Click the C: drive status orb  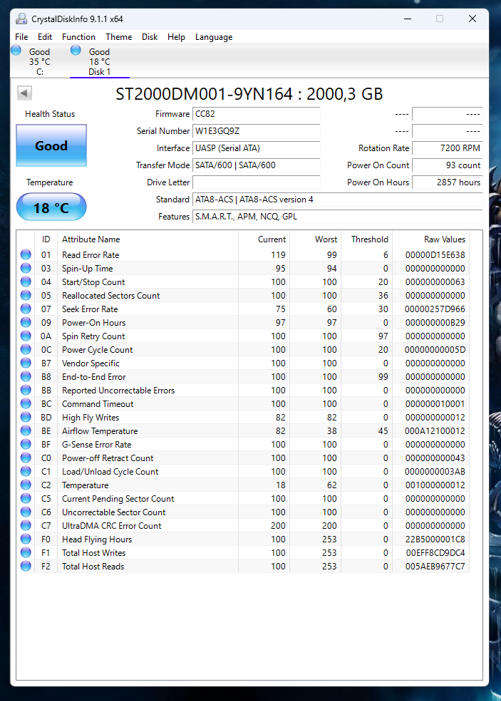(16, 50)
